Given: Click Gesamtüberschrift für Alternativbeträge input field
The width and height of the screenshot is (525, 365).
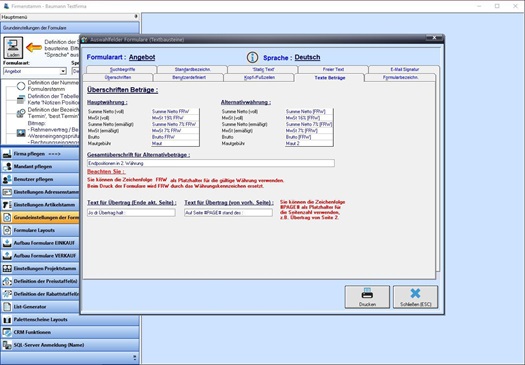Looking at the screenshot, I should click(x=211, y=163).
